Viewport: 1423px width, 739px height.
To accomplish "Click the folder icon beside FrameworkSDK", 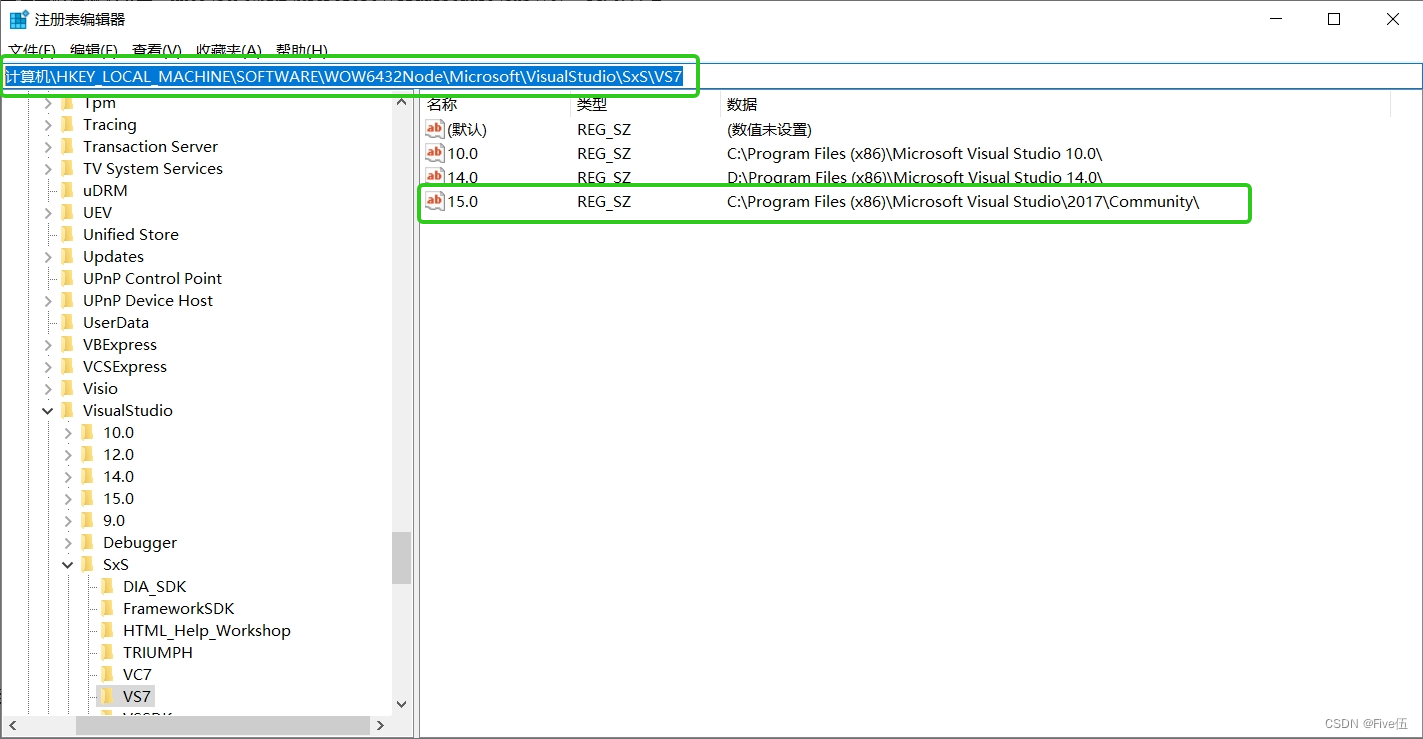I will tap(108, 609).
